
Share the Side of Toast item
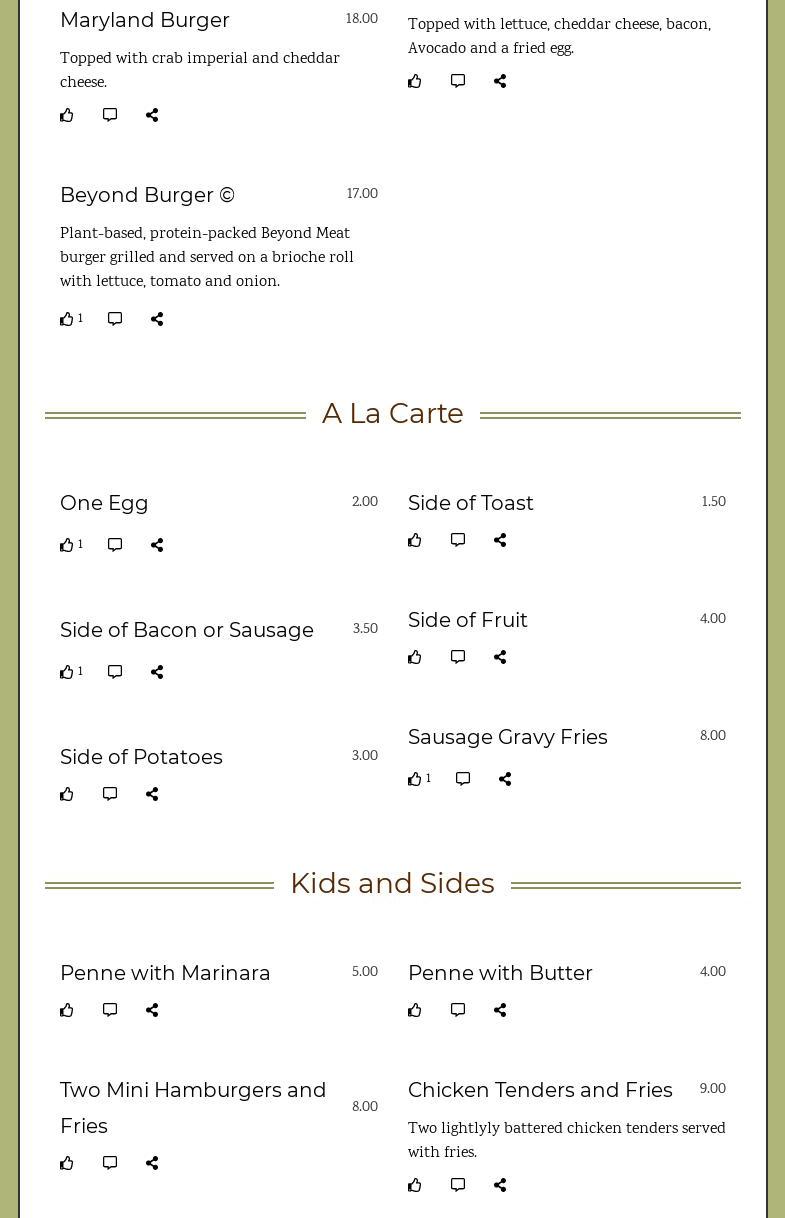pyautogui.click(x=500, y=540)
